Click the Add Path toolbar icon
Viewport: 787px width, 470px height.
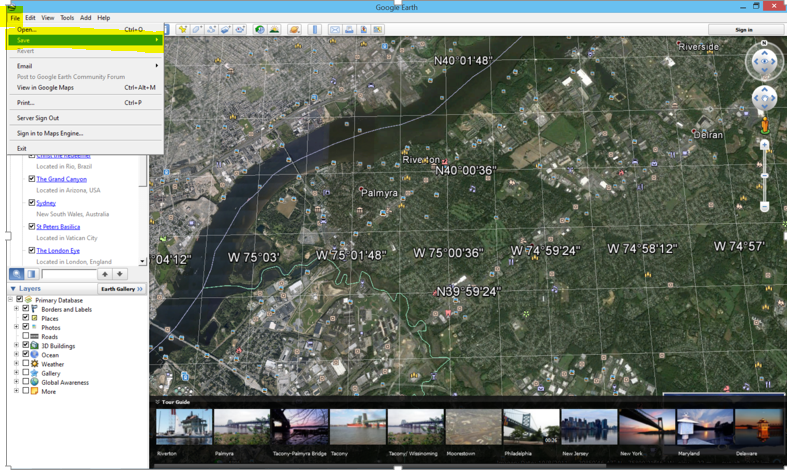pyautogui.click(x=211, y=30)
